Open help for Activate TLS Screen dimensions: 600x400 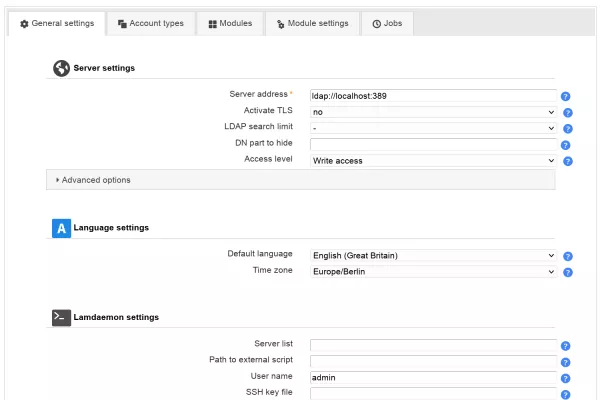567,113
